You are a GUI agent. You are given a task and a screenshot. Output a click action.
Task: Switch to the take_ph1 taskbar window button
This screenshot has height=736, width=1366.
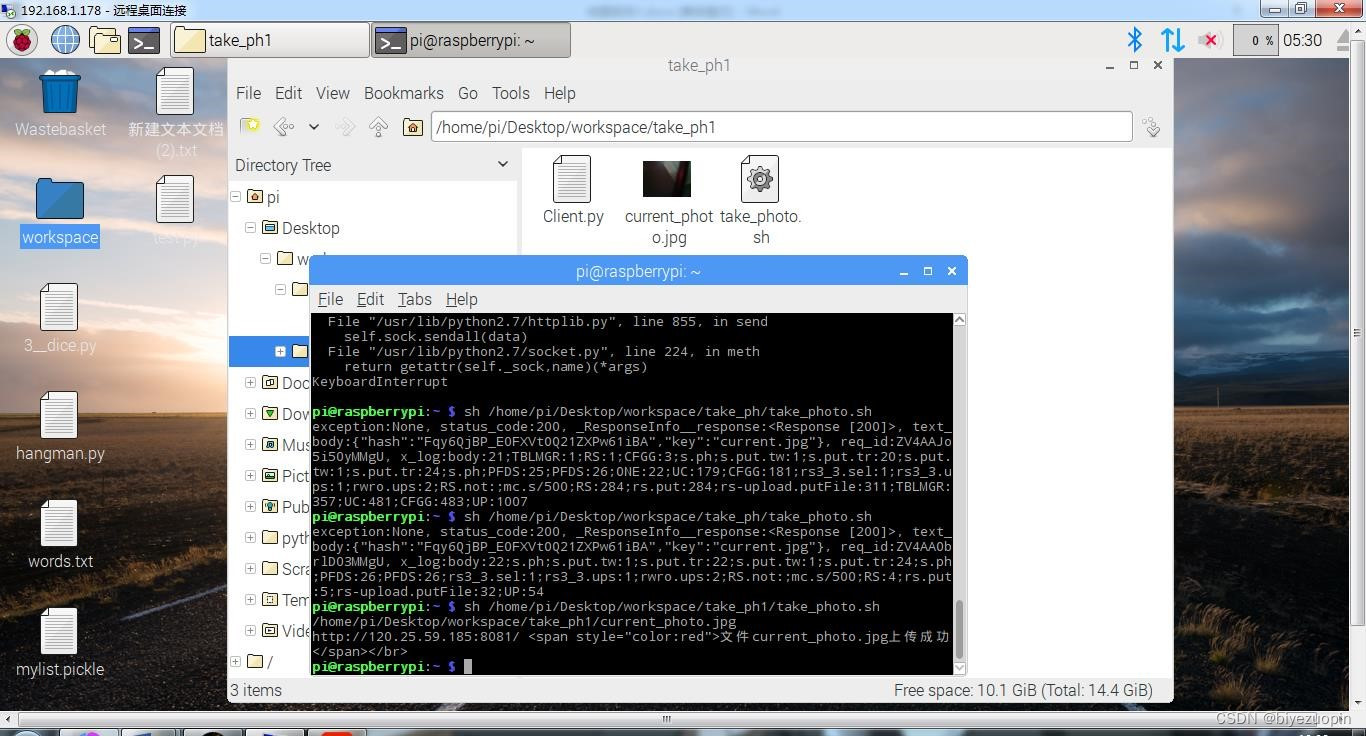click(x=270, y=40)
